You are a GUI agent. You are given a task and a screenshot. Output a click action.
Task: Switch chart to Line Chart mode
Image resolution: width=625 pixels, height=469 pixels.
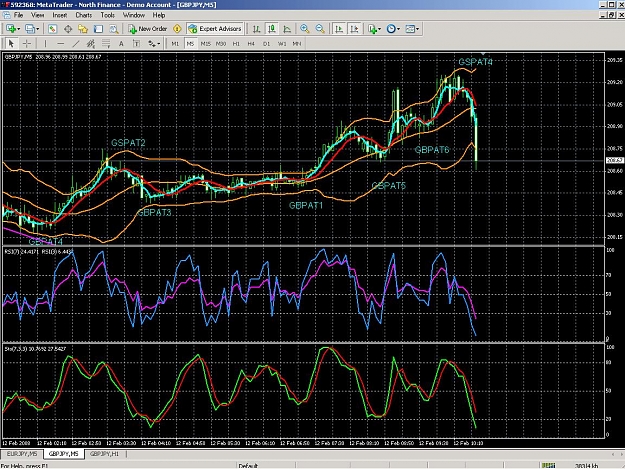tap(287, 29)
